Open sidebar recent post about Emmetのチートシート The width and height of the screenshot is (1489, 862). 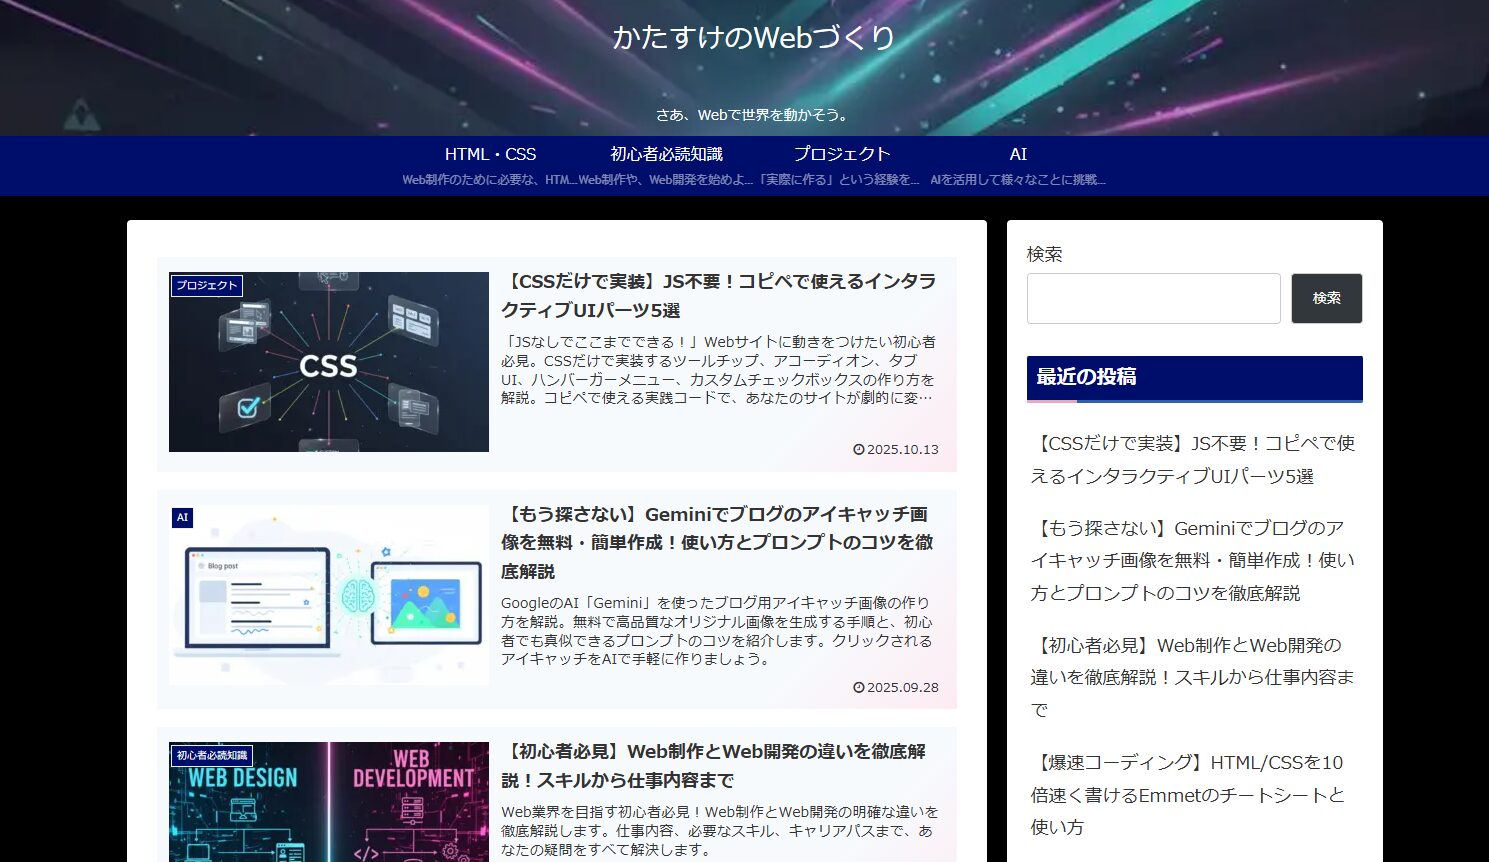point(1188,795)
